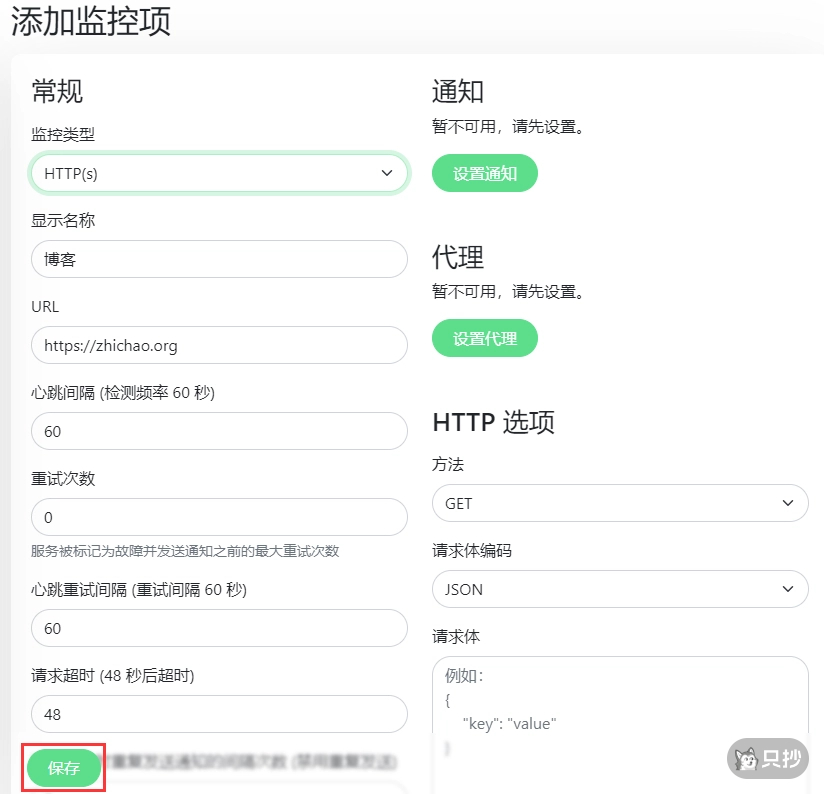The height and width of the screenshot is (794, 824).
Task: Click the 请求超时 field showing 48
Action: (x=219, y=714)
